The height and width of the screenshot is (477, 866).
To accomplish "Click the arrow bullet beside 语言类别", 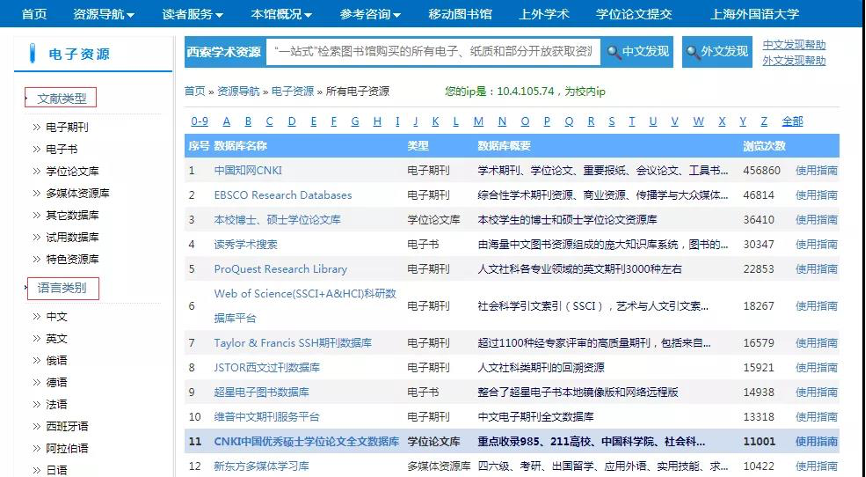I will point(29,289).
